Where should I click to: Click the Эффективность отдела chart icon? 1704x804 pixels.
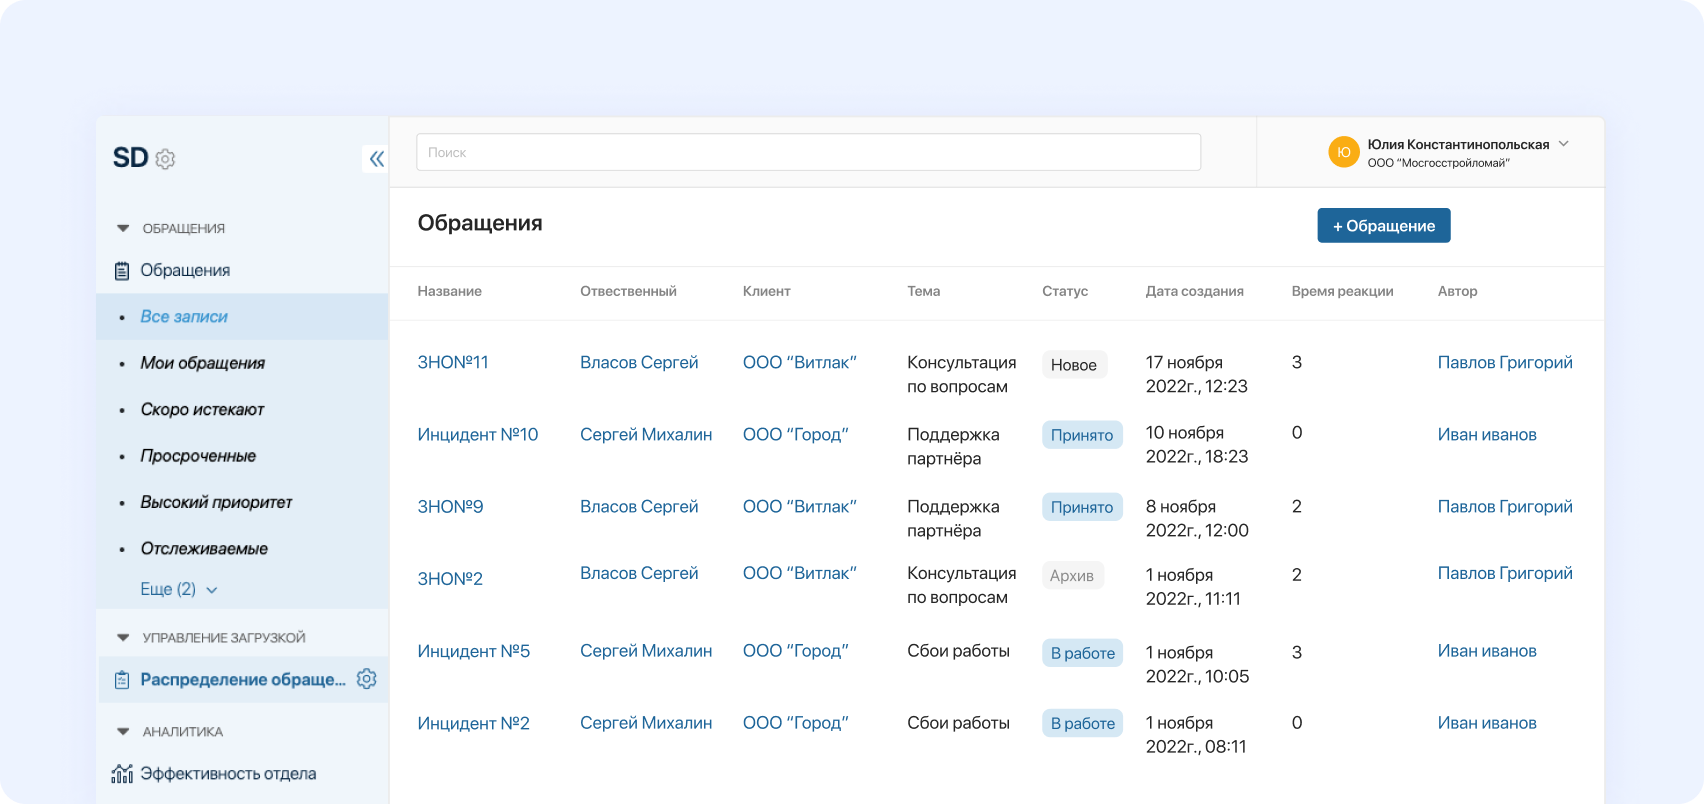point(122,774)
